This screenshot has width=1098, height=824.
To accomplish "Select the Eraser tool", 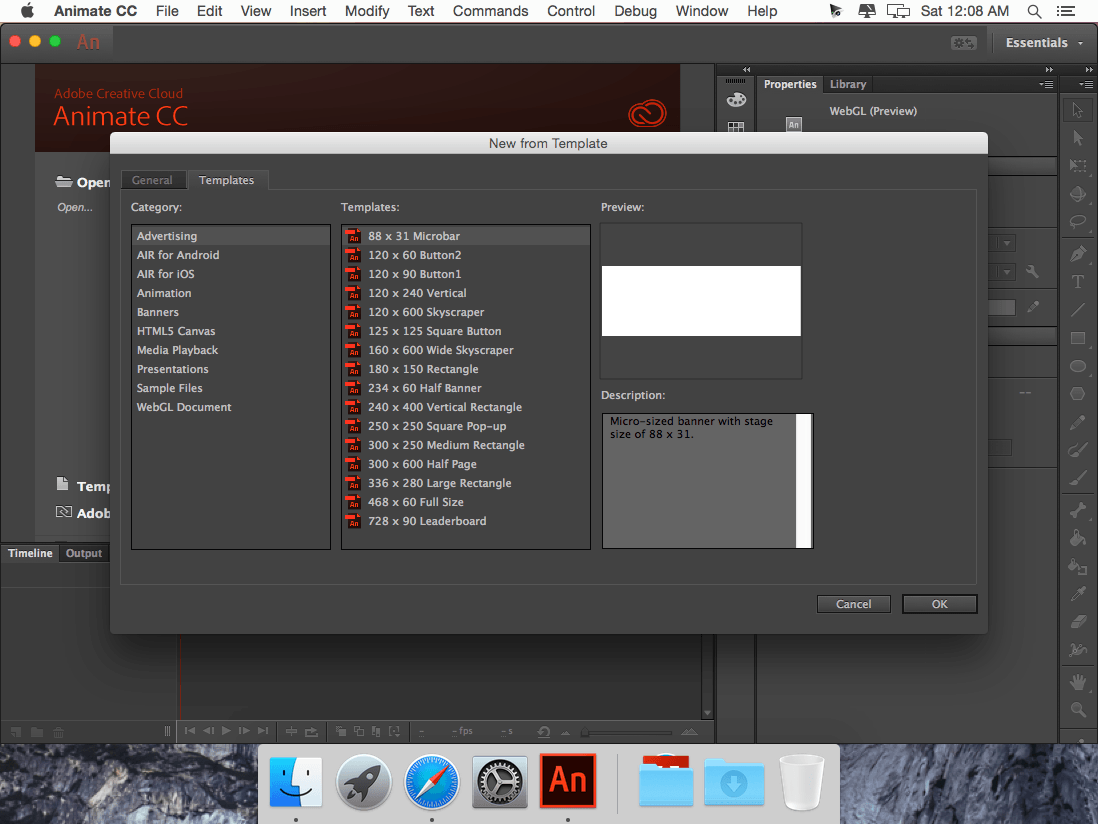I will (1078, 622).
